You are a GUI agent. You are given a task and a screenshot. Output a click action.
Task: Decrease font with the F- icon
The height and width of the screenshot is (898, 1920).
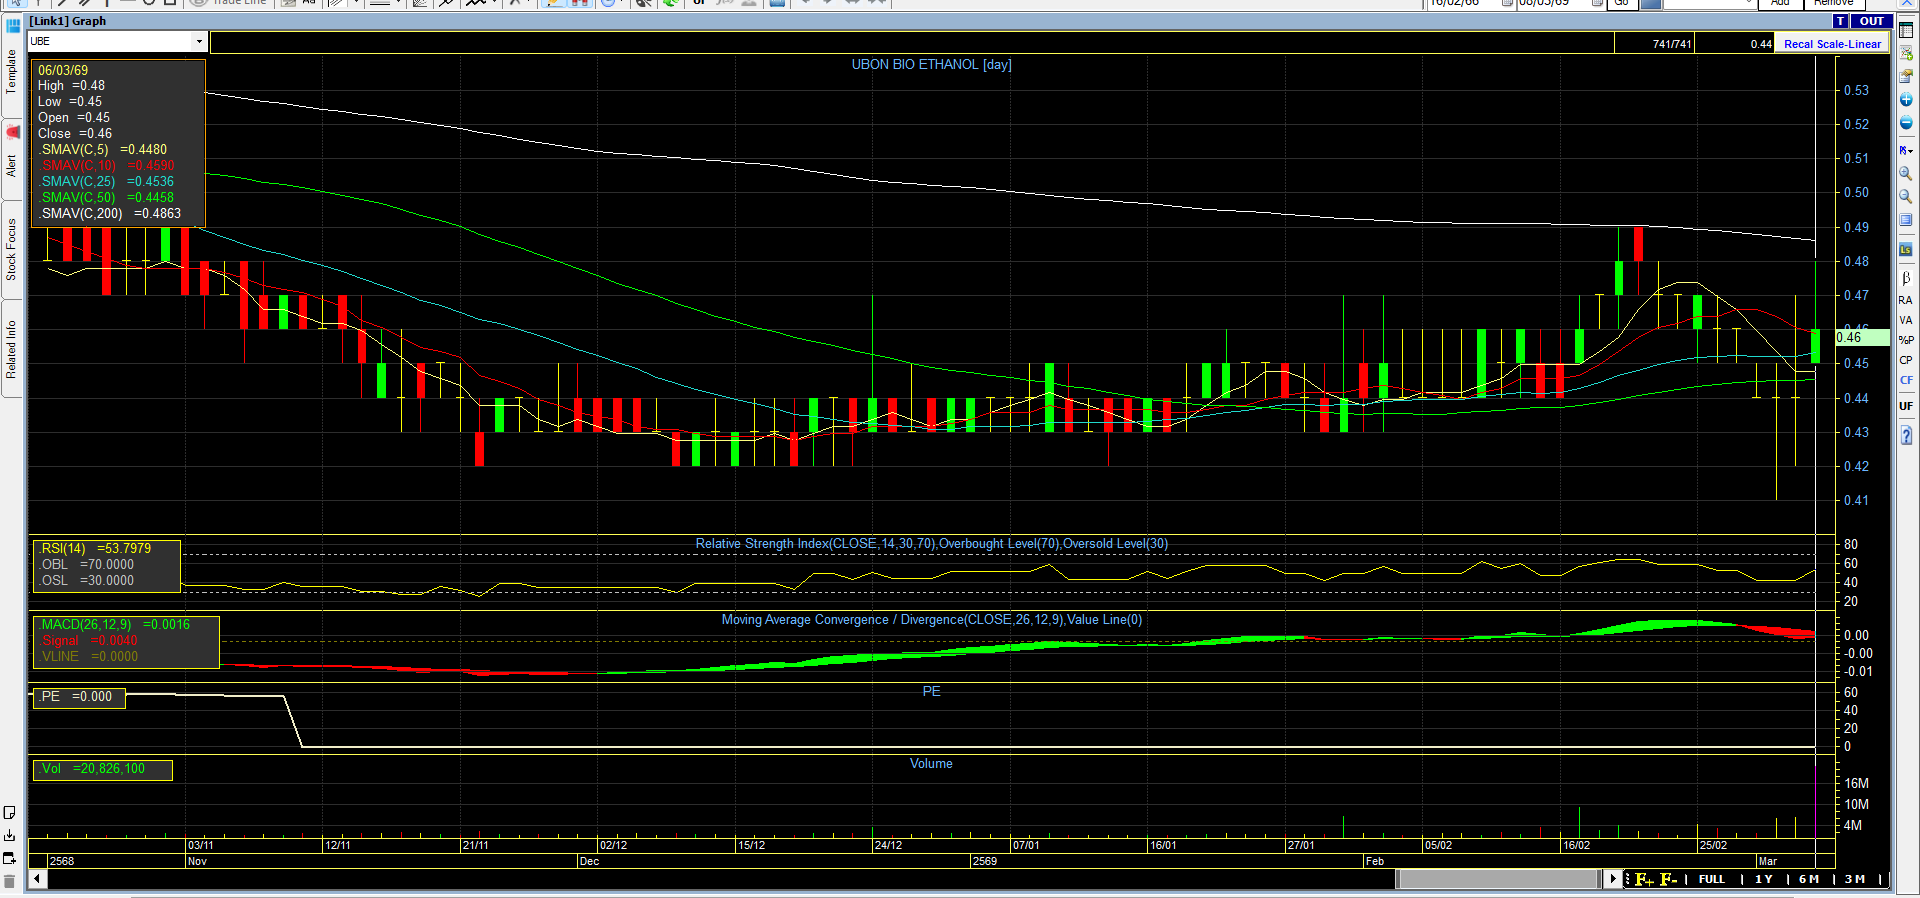1668,879
